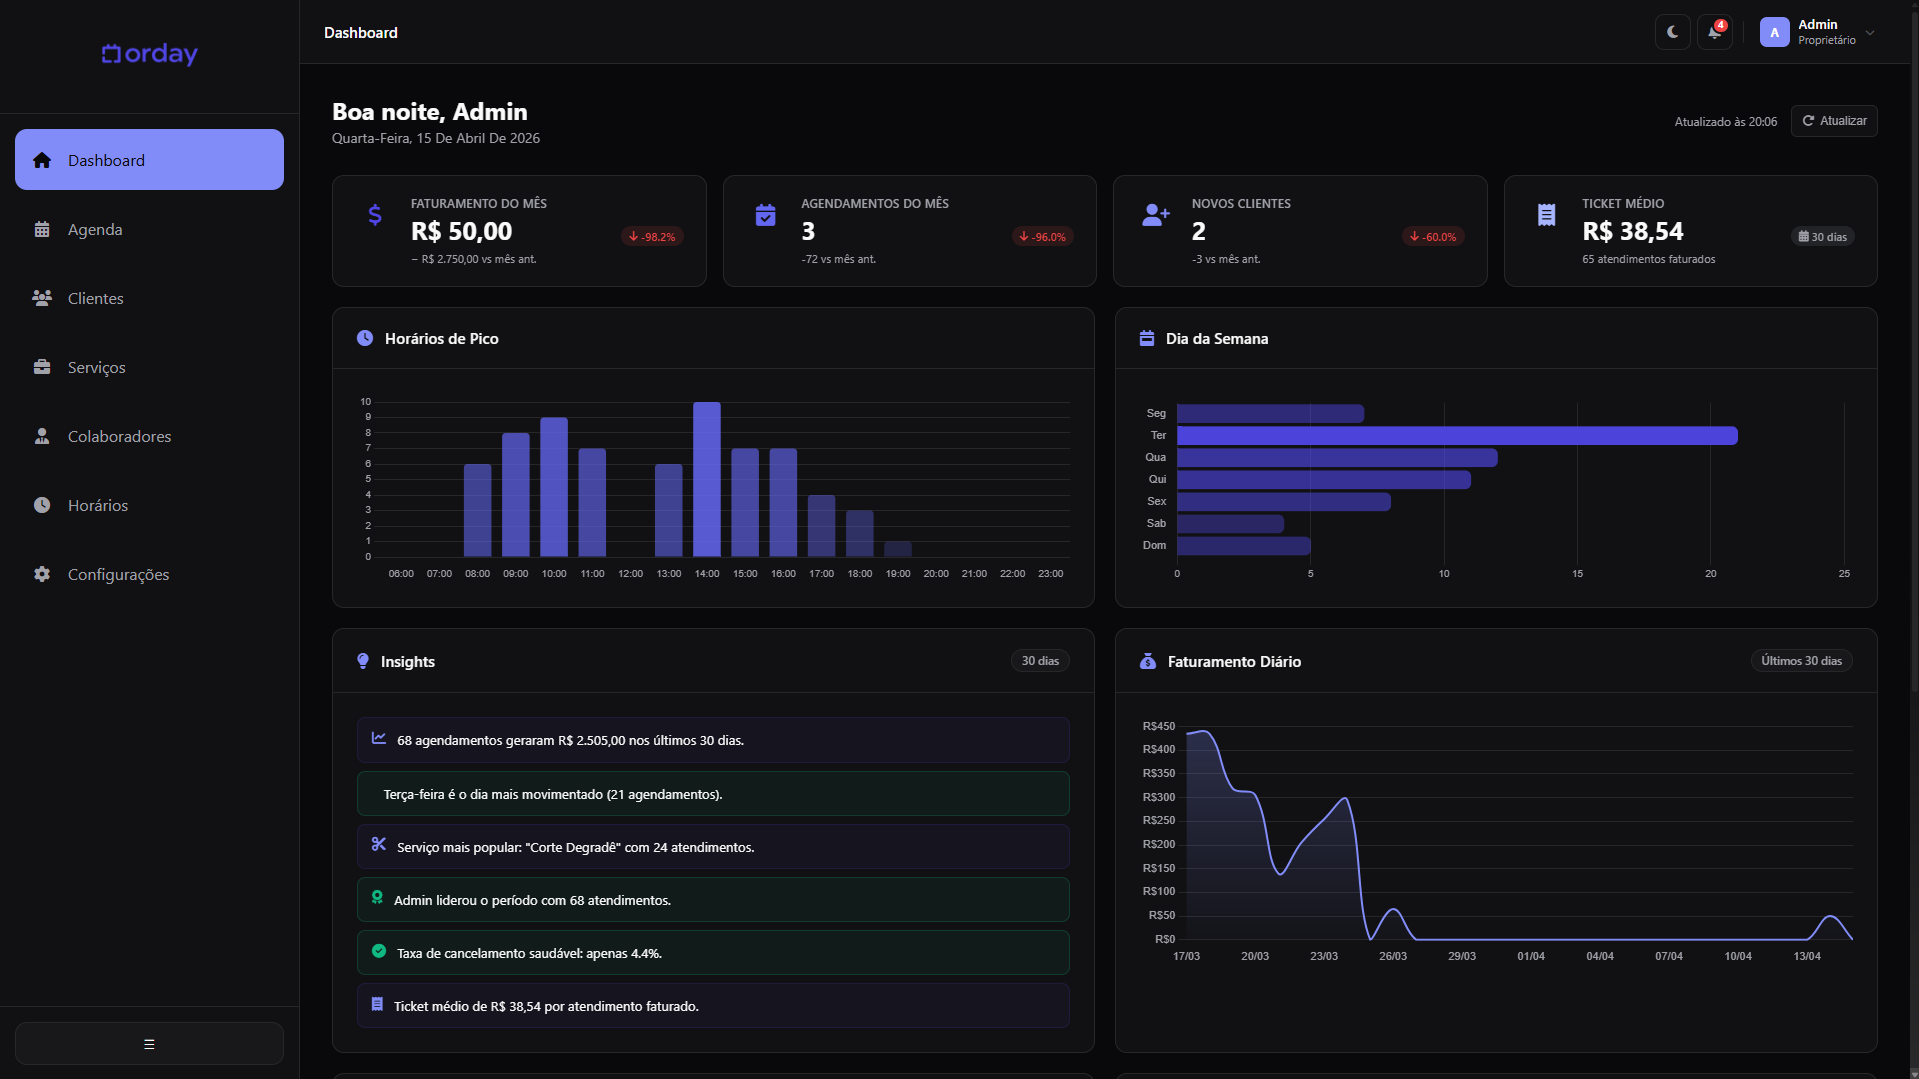The height and width of the screenshot is (1079, 1919).
Task: Click the dollar icon on Faturamento do Mês card
Action: click(374, 214)
